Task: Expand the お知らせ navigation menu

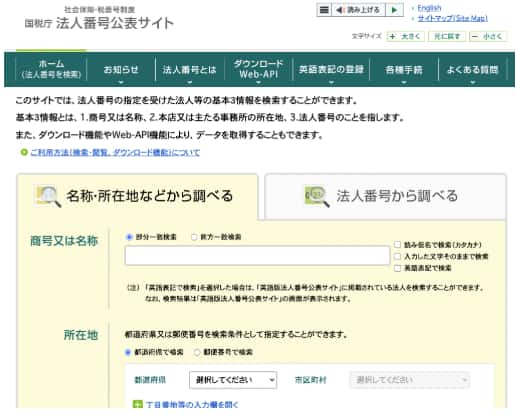Action: point(121,69)
